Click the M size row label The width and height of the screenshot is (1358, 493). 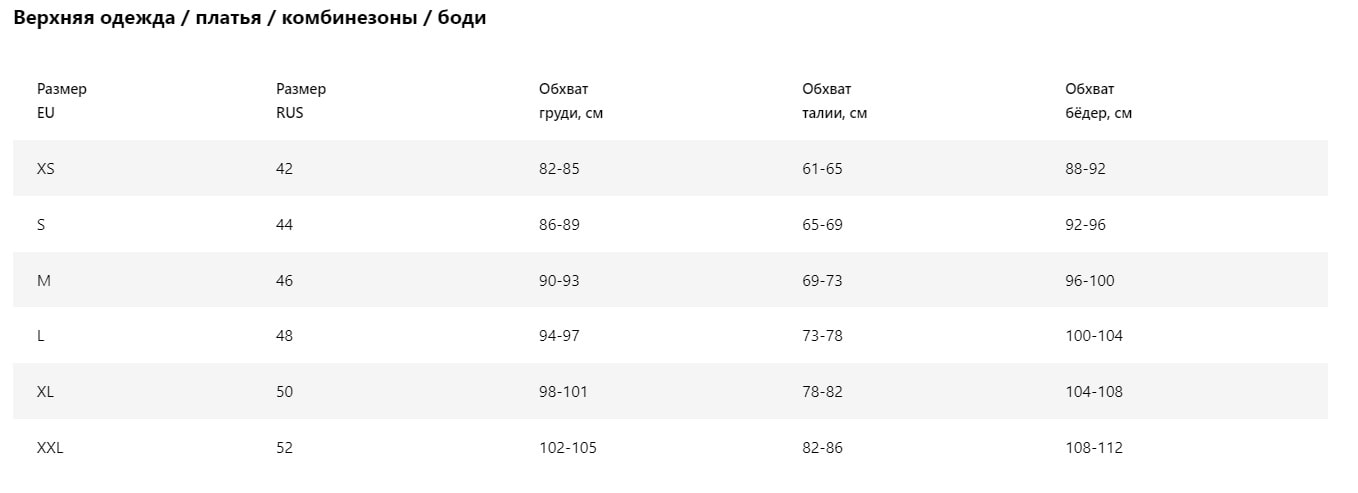(x=44, y=281)
